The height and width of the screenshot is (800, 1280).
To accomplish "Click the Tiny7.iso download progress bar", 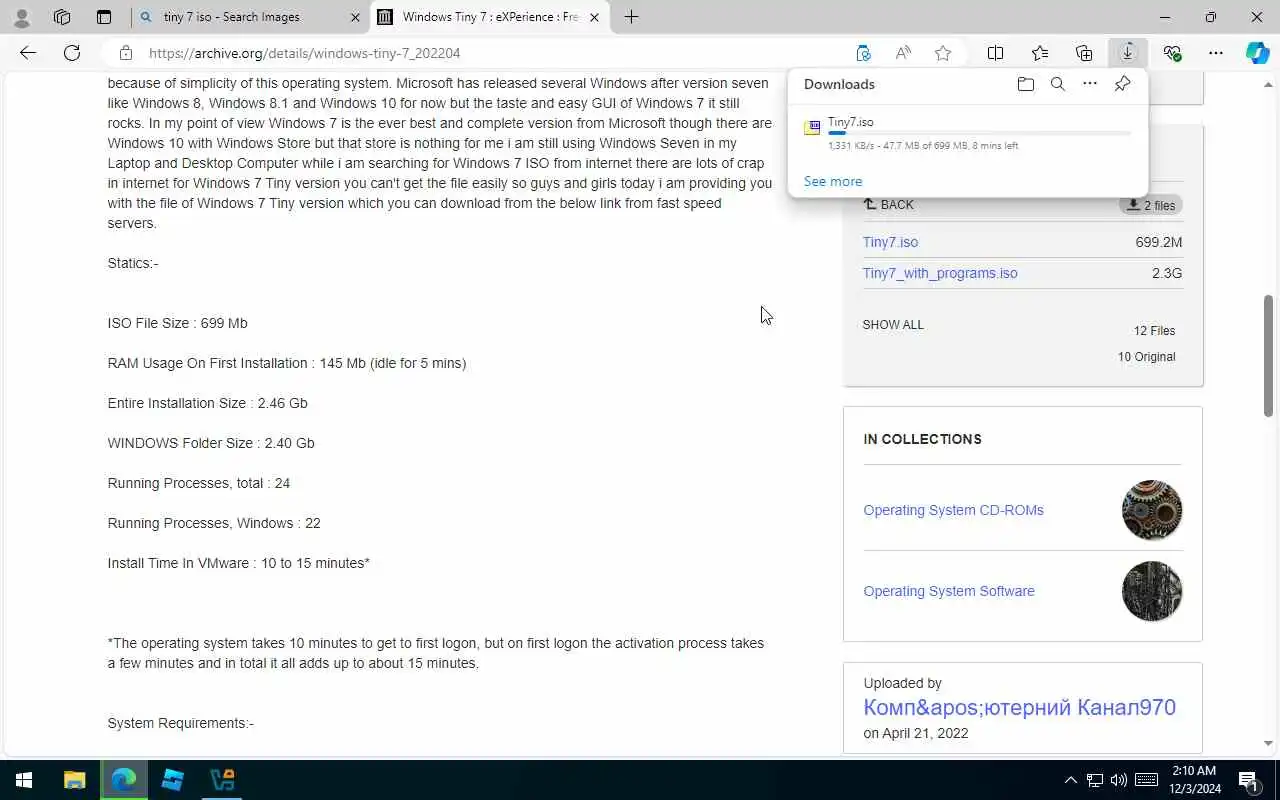I will click(980, 133).
